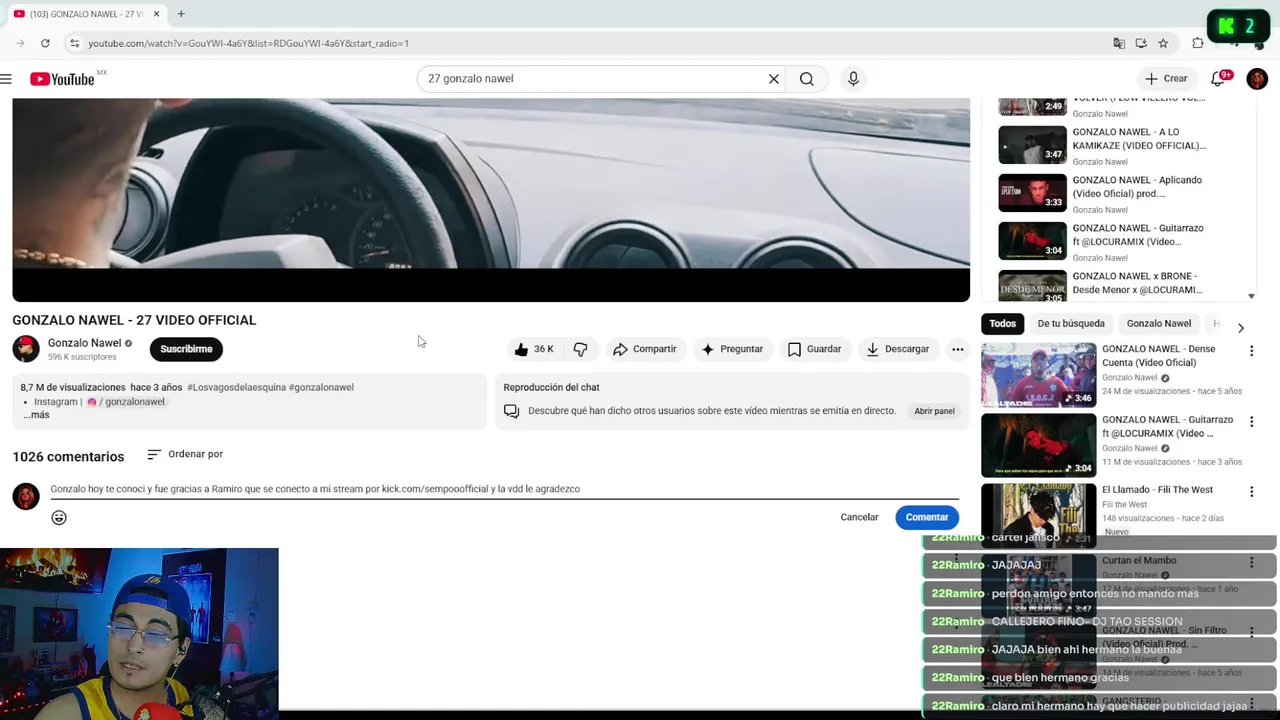Open emoji picker in comment box

tap(59, 517)
